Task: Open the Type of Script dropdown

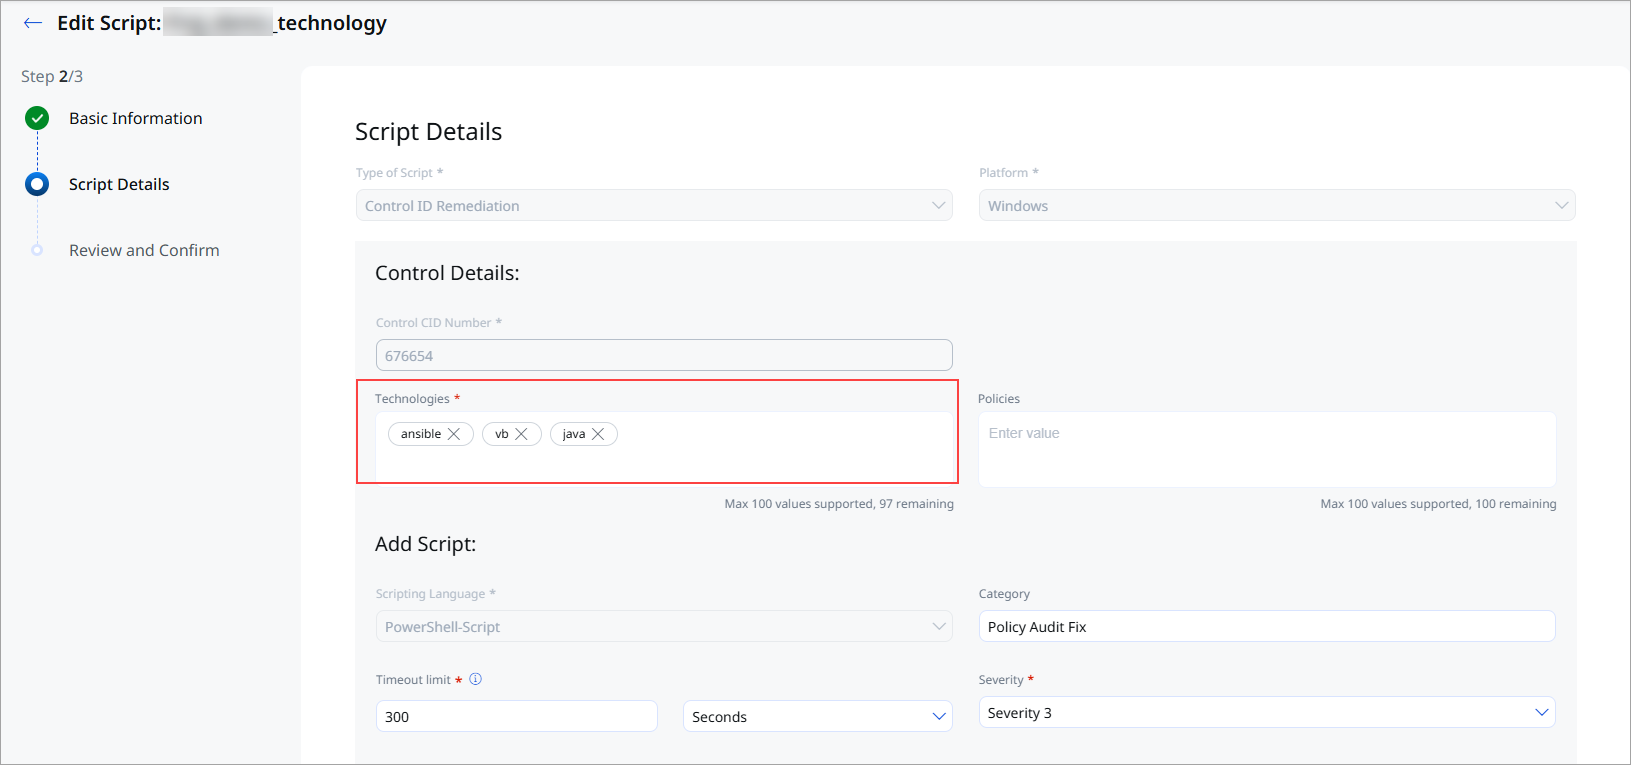Action: pyautogui.click(x=654, y=205)
